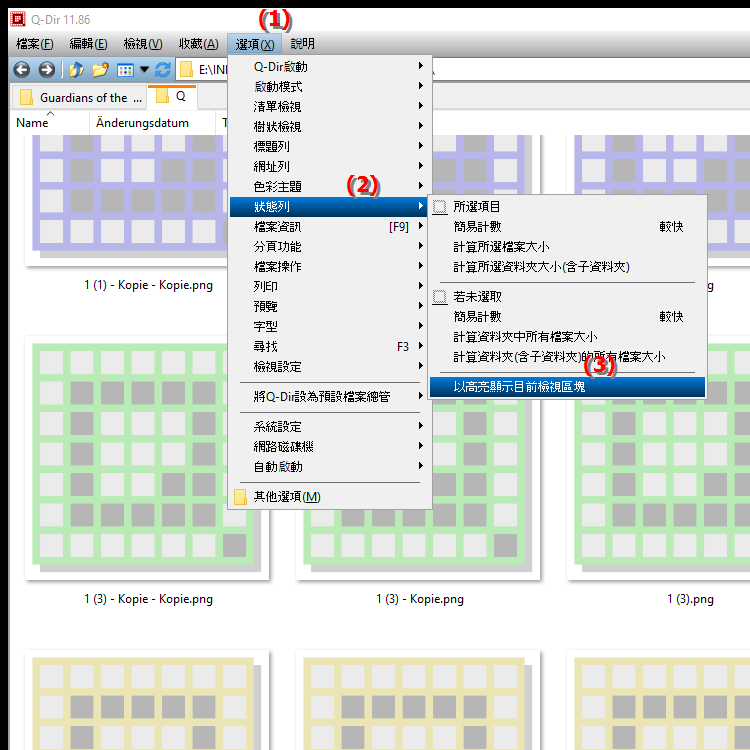Open the 檔案(F) menu
Image resolution: width=750 pixels, height=750 pixels.
point(34,44)
